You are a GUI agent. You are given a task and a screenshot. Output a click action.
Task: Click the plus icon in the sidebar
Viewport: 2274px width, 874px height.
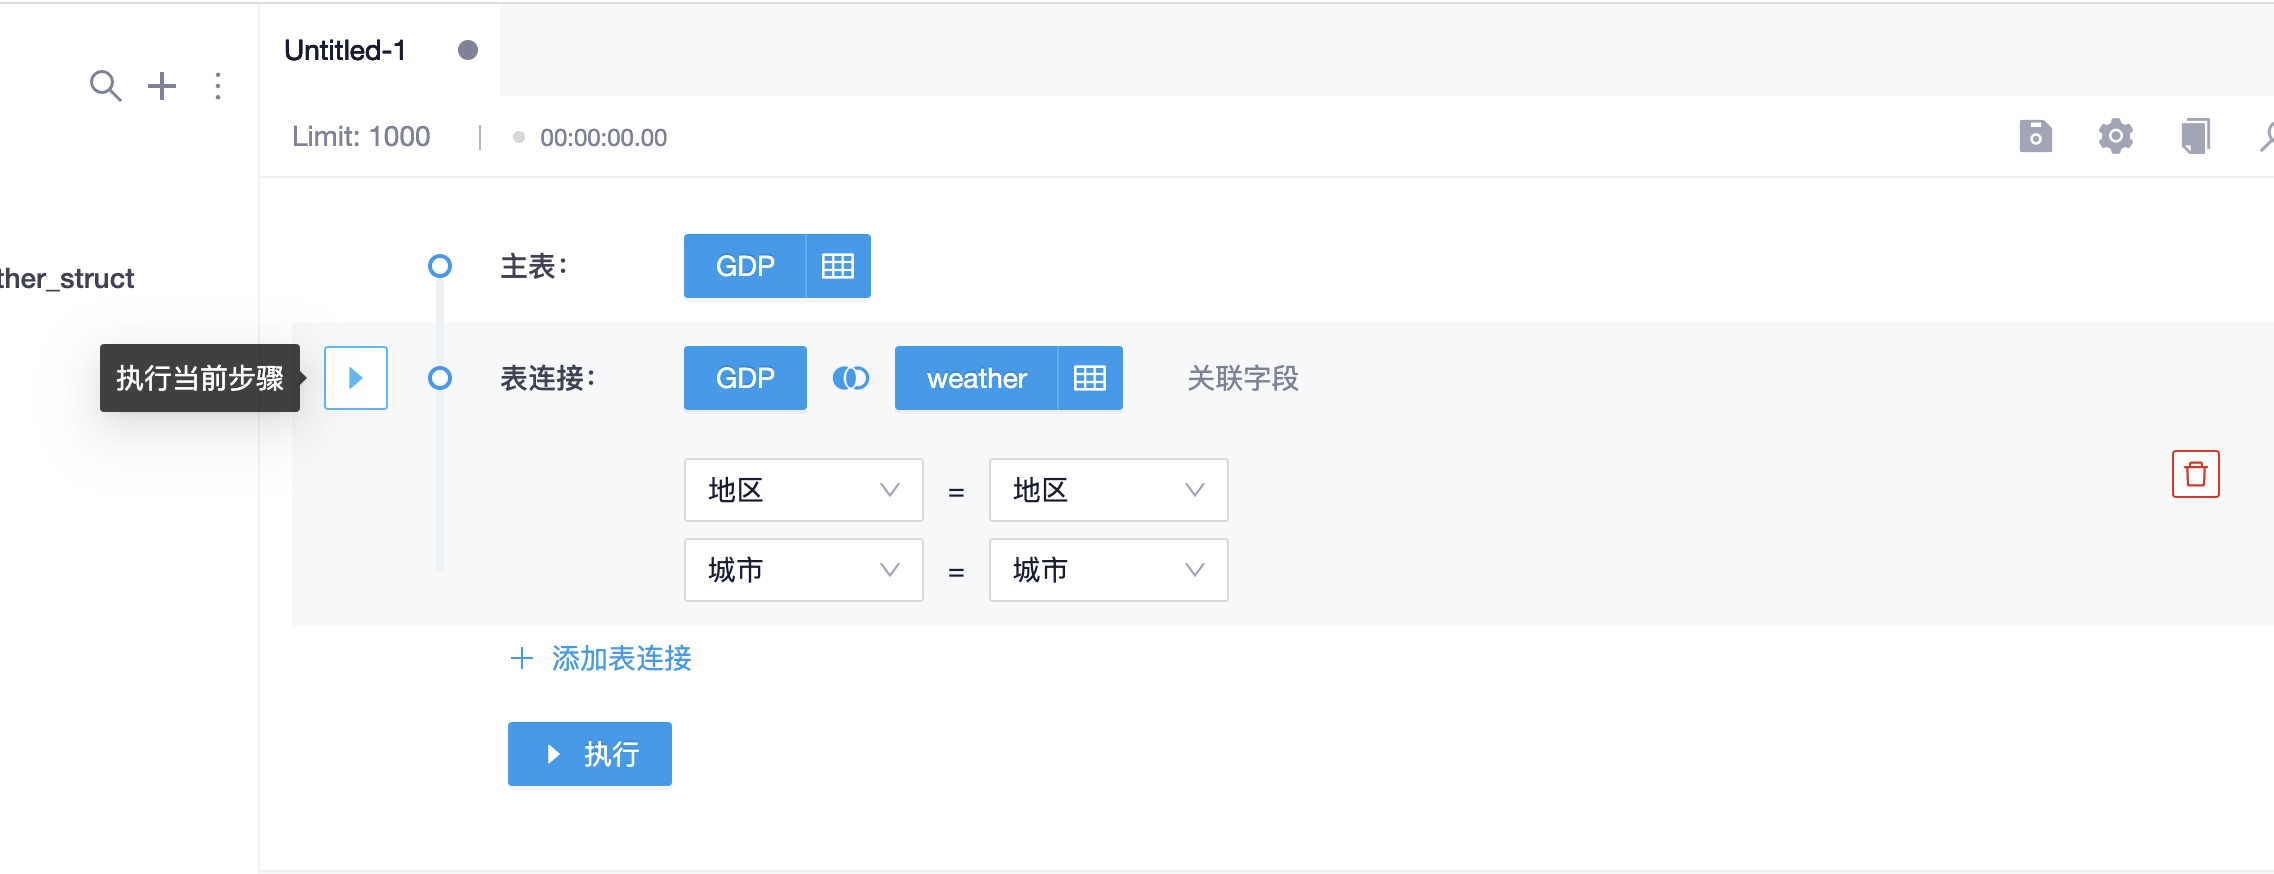[x=162, y=86]
